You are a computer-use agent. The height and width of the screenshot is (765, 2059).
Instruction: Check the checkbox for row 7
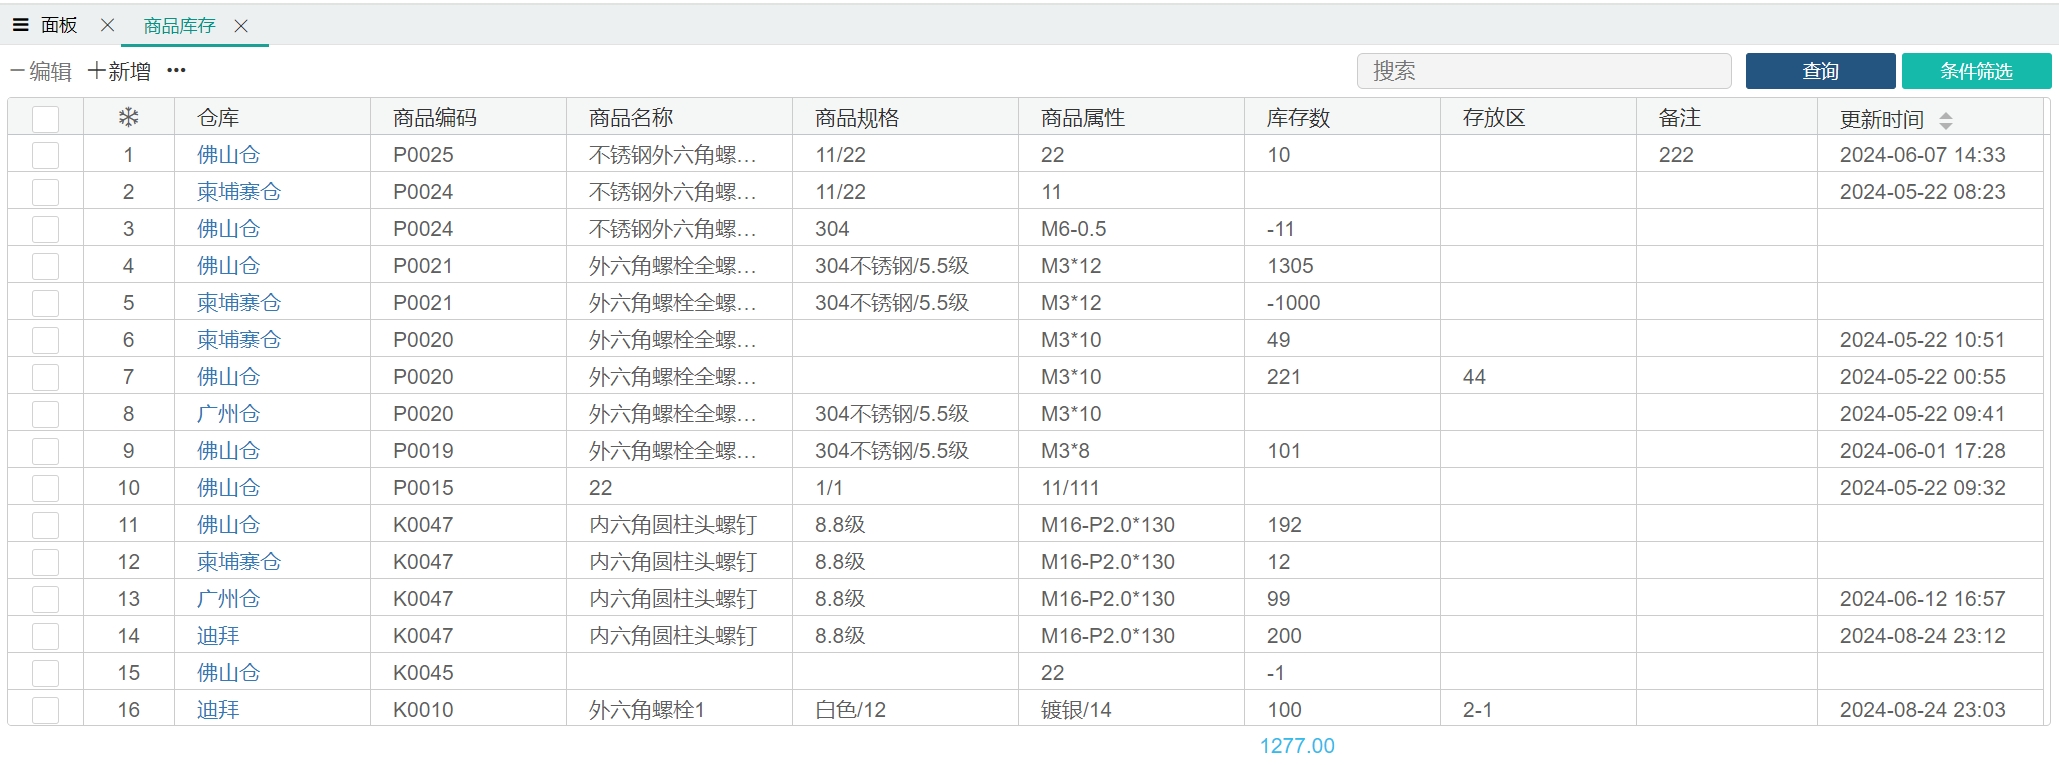[46, 377]
